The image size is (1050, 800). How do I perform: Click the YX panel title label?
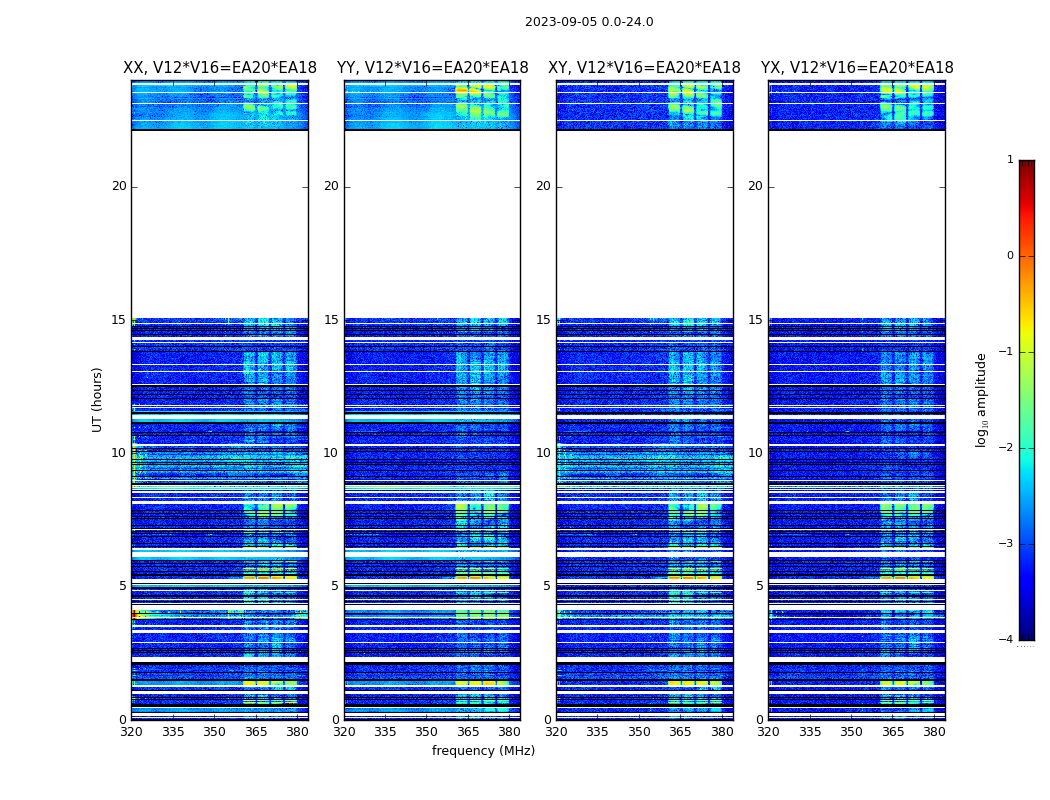click(856, 68)
